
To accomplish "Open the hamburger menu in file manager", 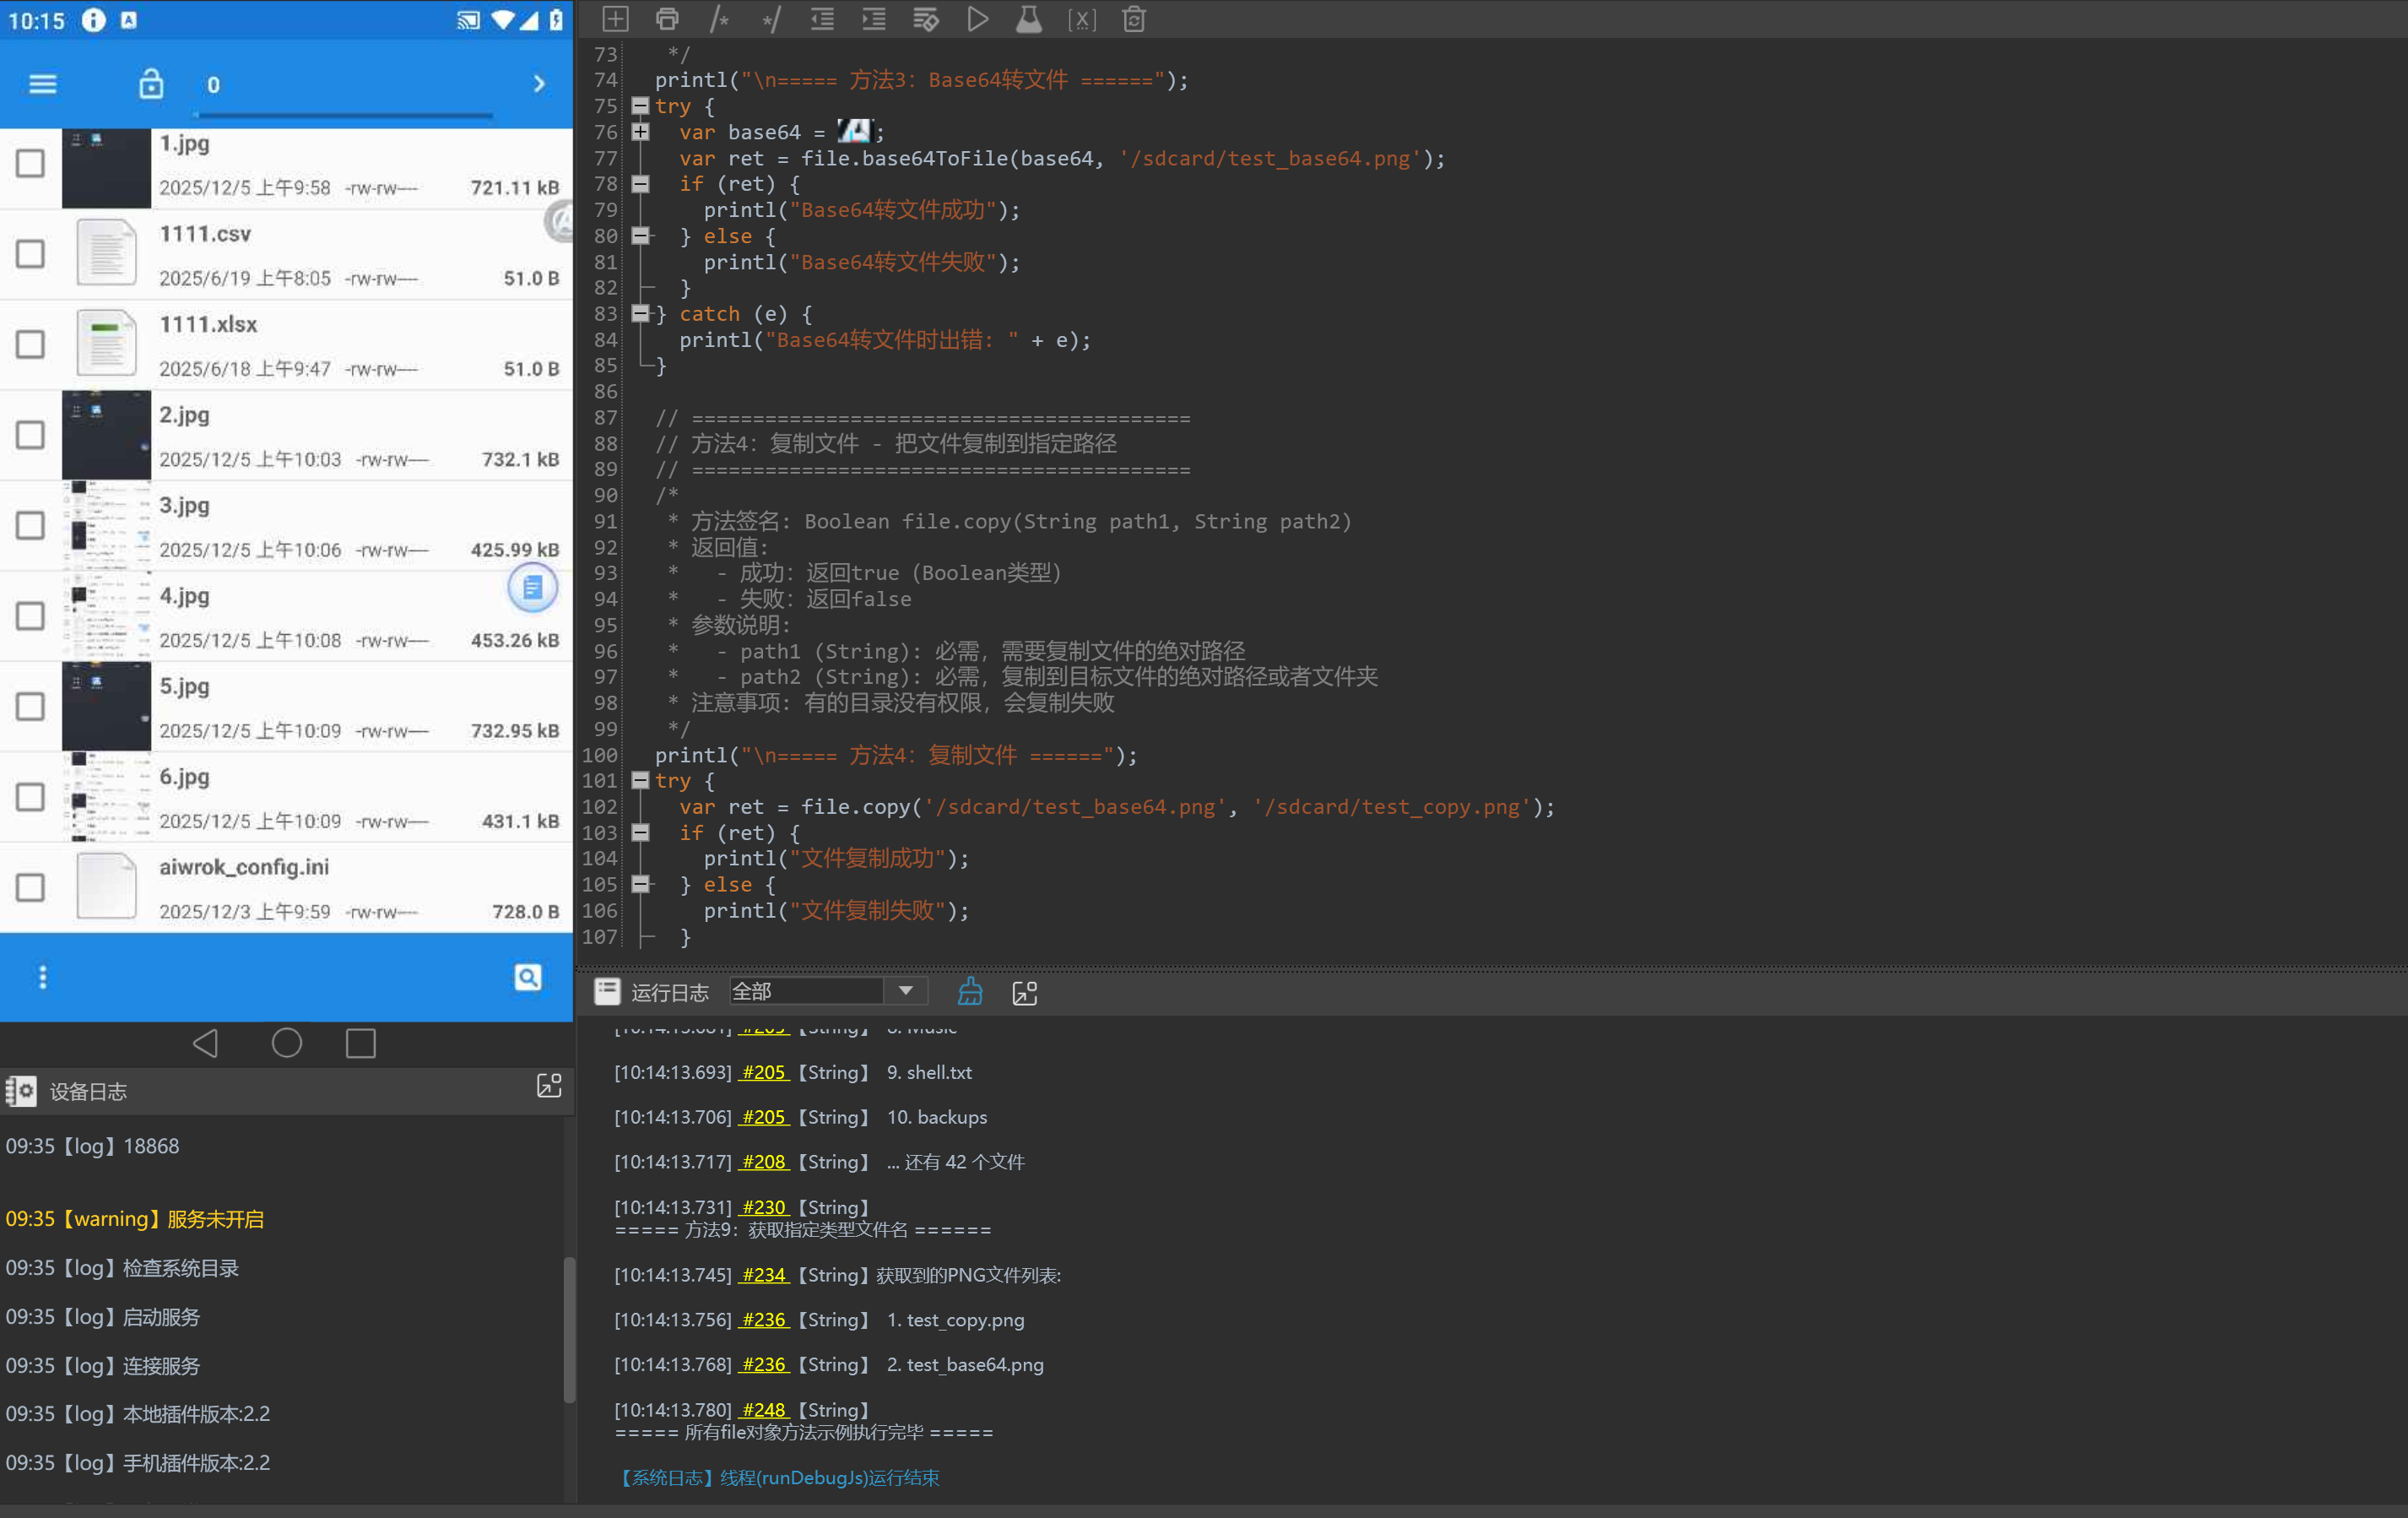I will click(42, 84).
